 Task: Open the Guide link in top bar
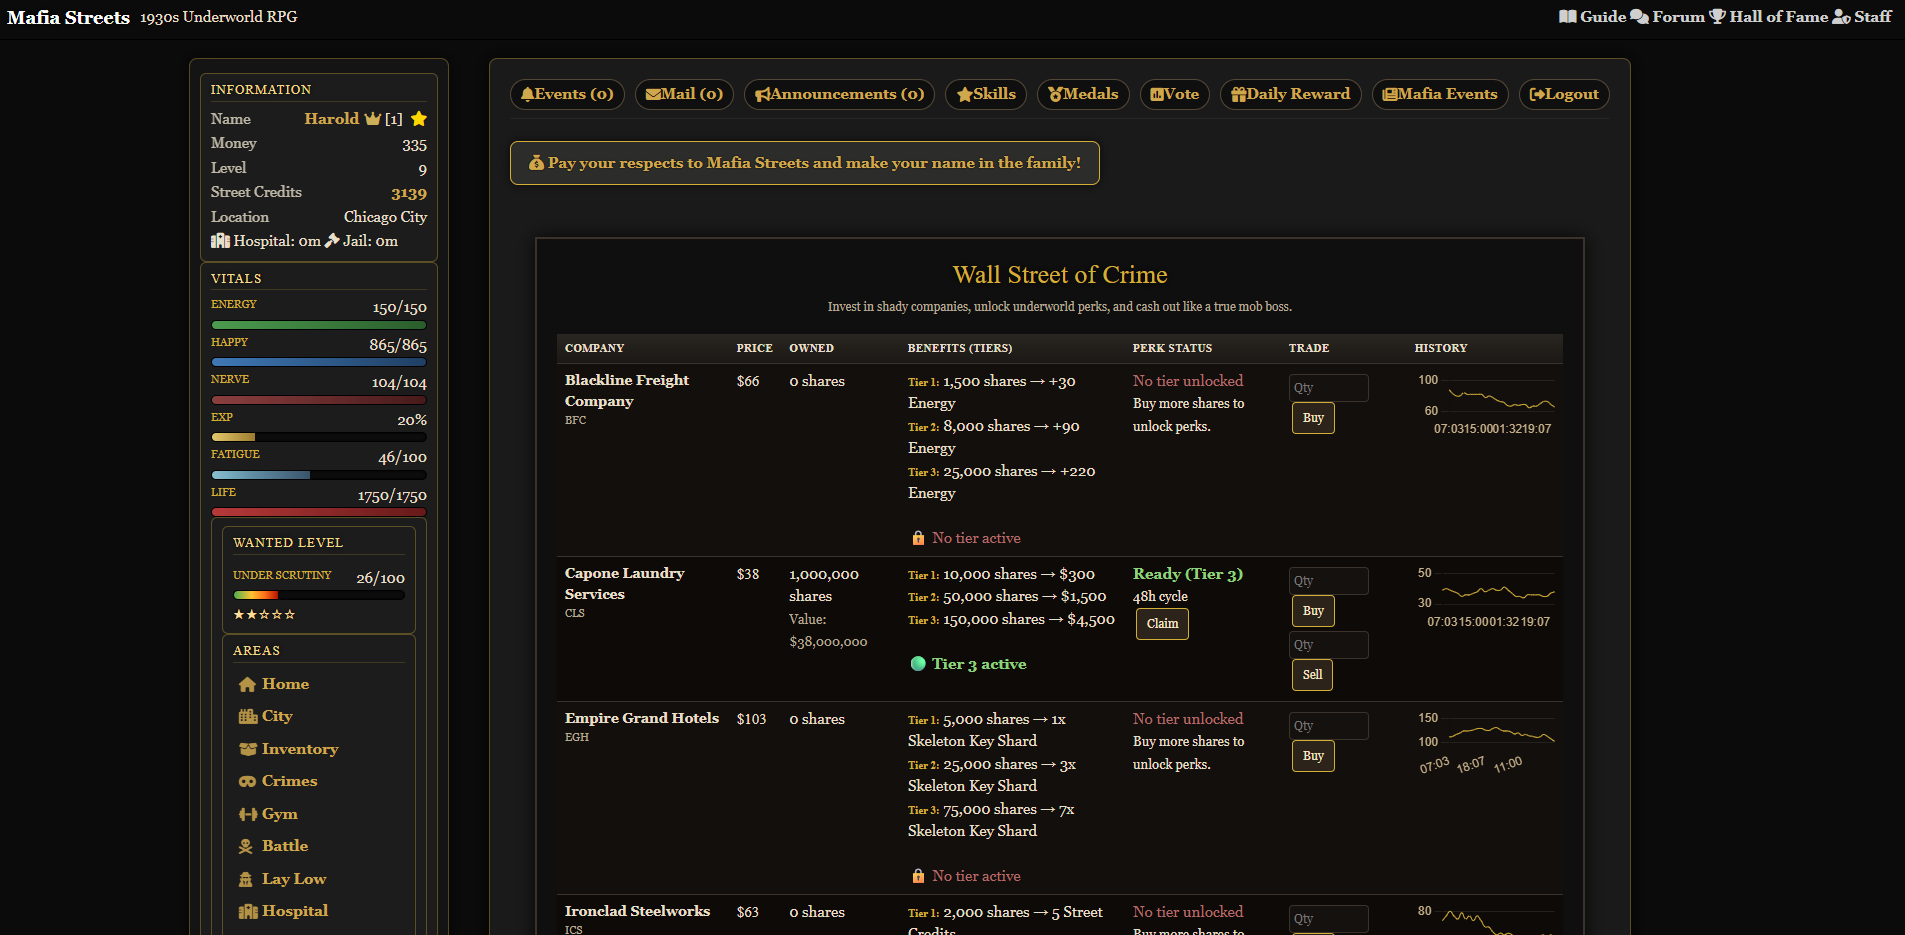[x=1592, y=17]
